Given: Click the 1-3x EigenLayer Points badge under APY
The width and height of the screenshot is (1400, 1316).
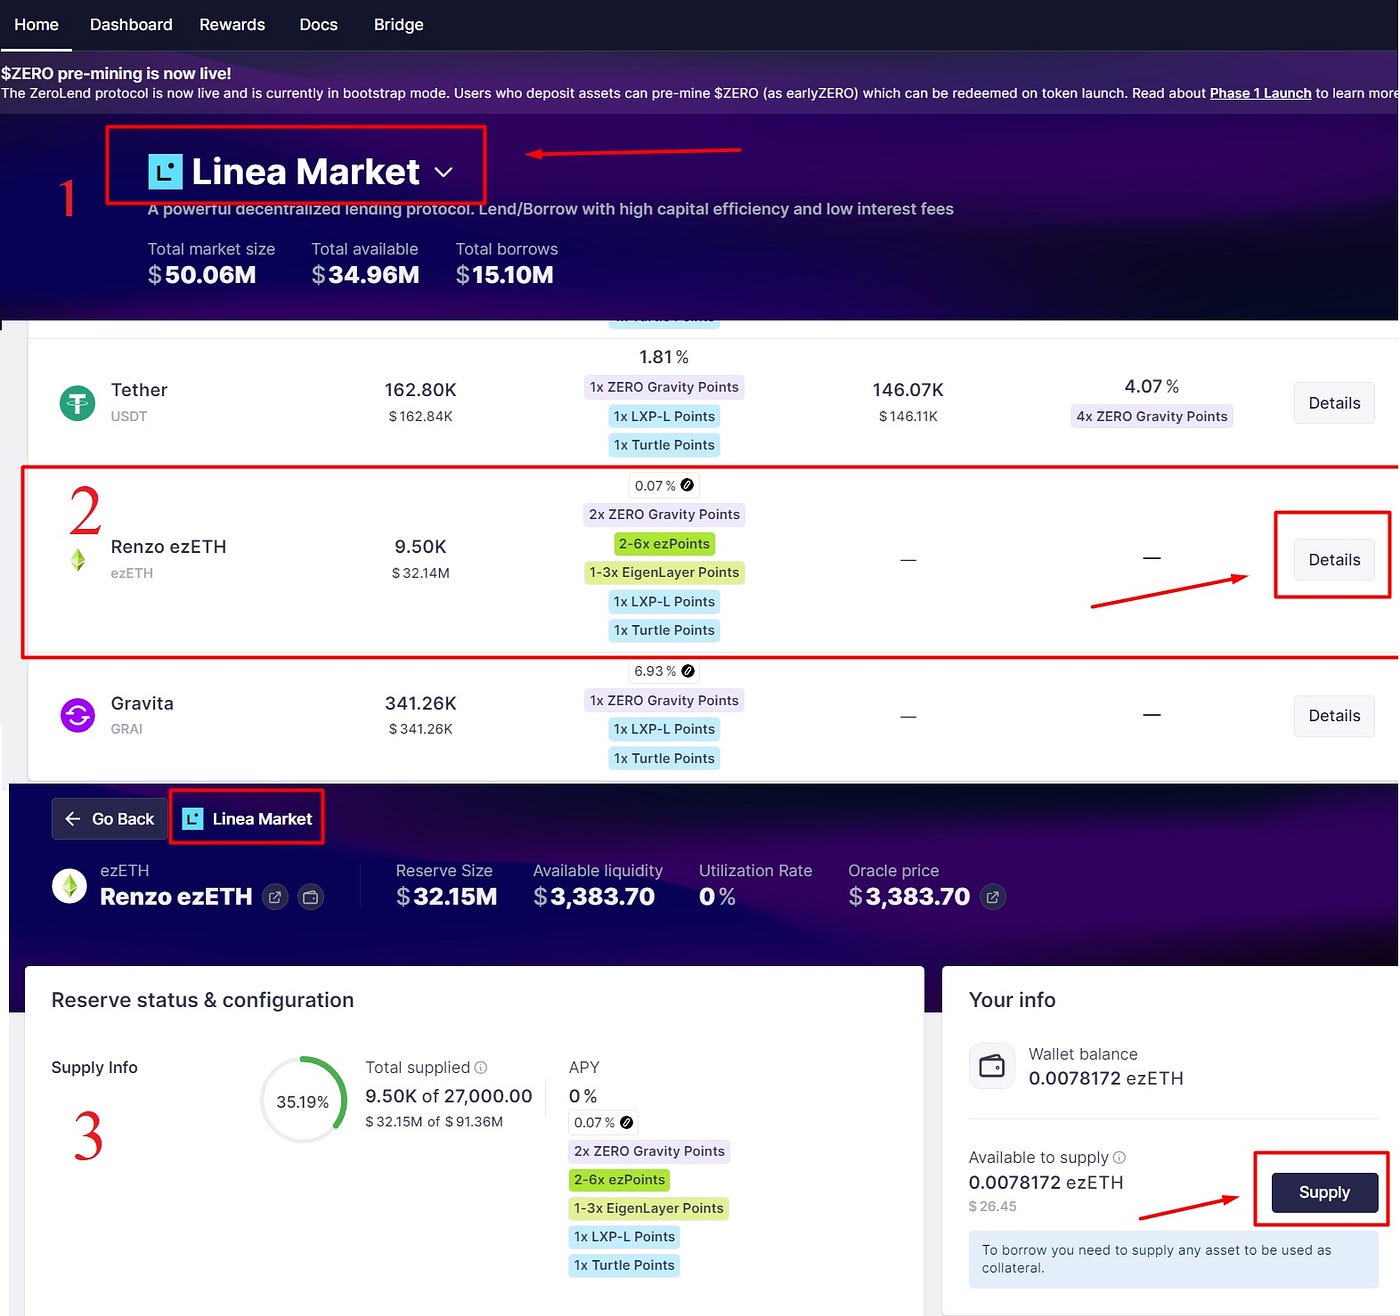Looking at the screenshot, I should [649, 1208].
